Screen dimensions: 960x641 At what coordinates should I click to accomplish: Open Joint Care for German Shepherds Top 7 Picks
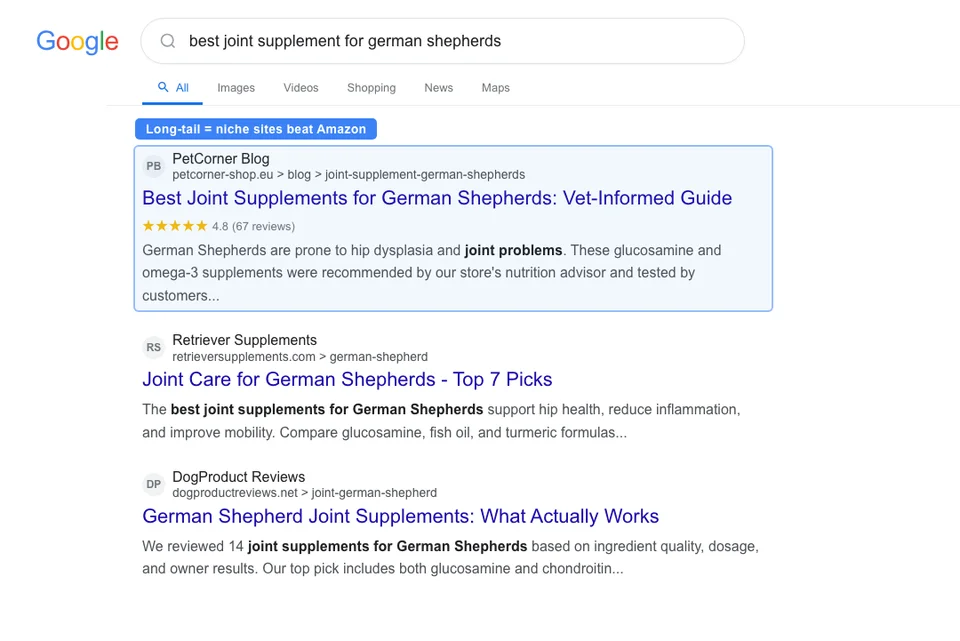coord(346,379)
